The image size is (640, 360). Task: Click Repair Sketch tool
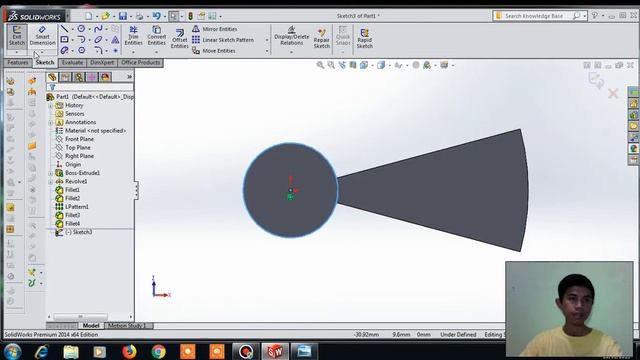(322, 38)
